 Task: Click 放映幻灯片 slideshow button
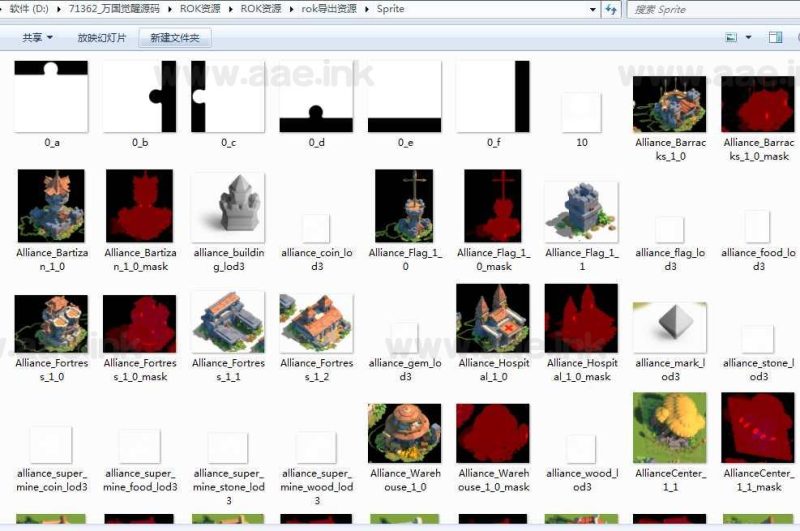tap(102, 38)
